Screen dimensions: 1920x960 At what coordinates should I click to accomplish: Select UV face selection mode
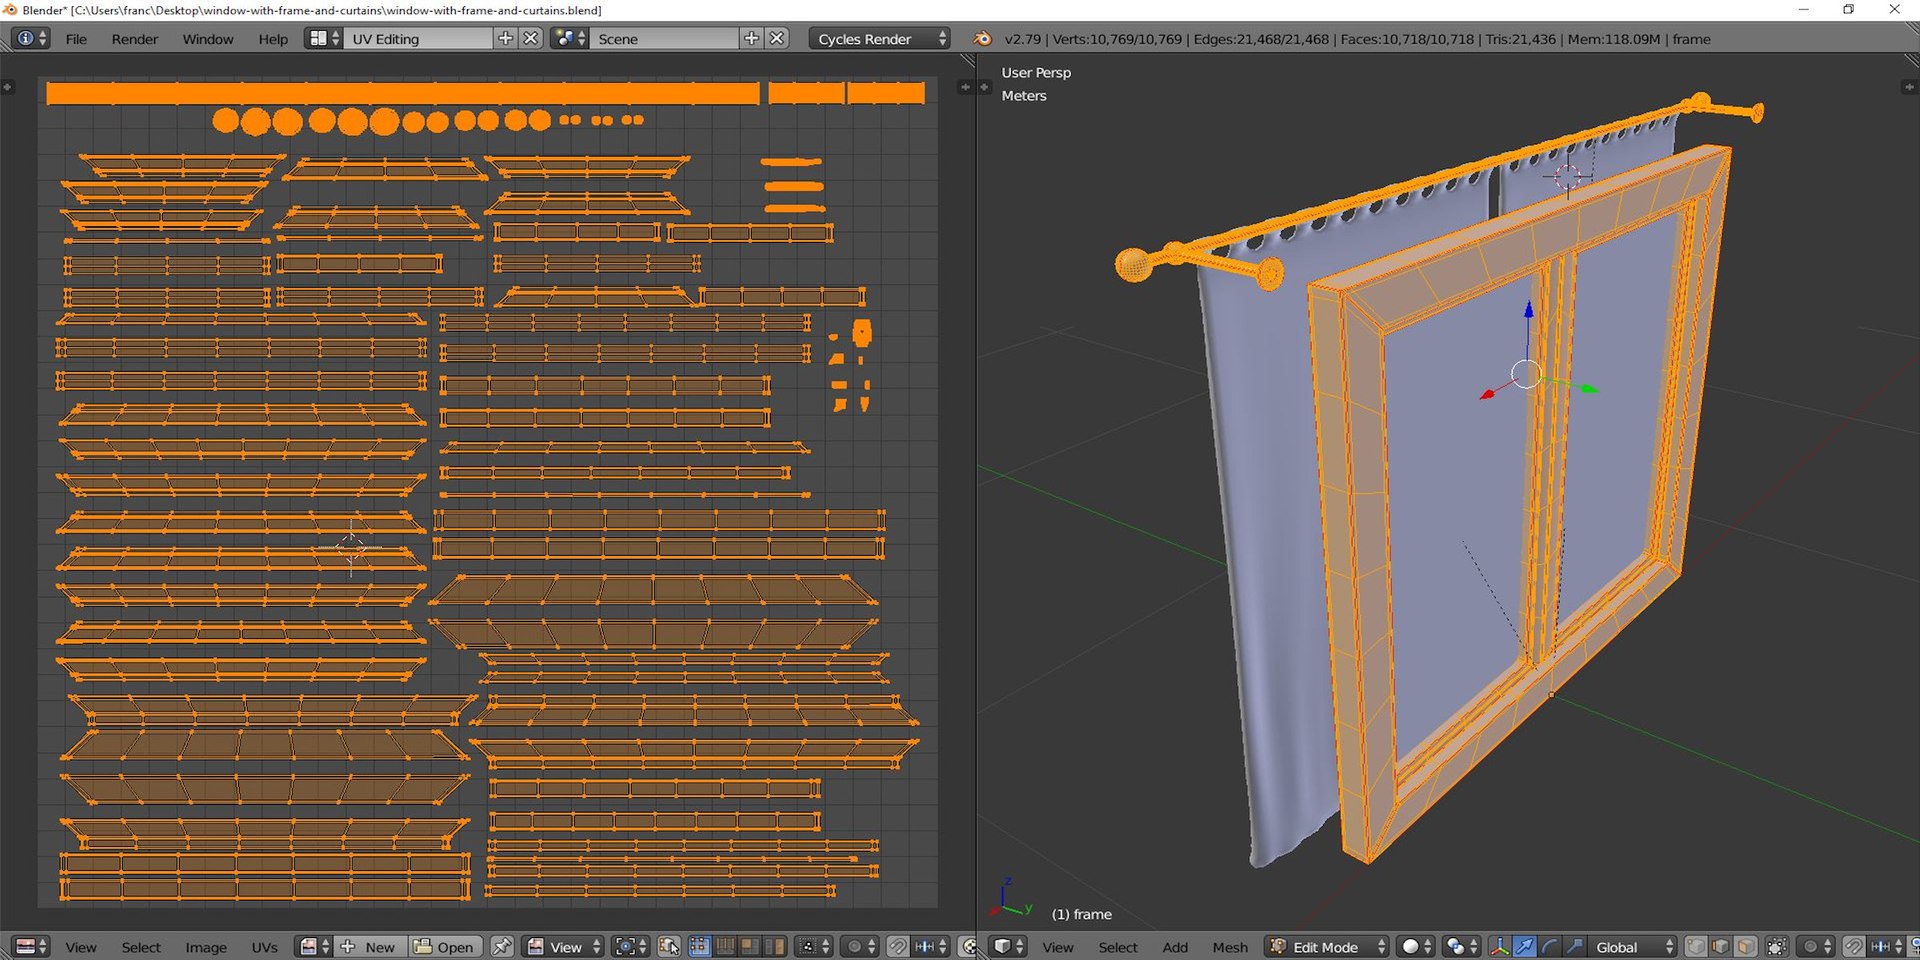[x=748, y=947]
